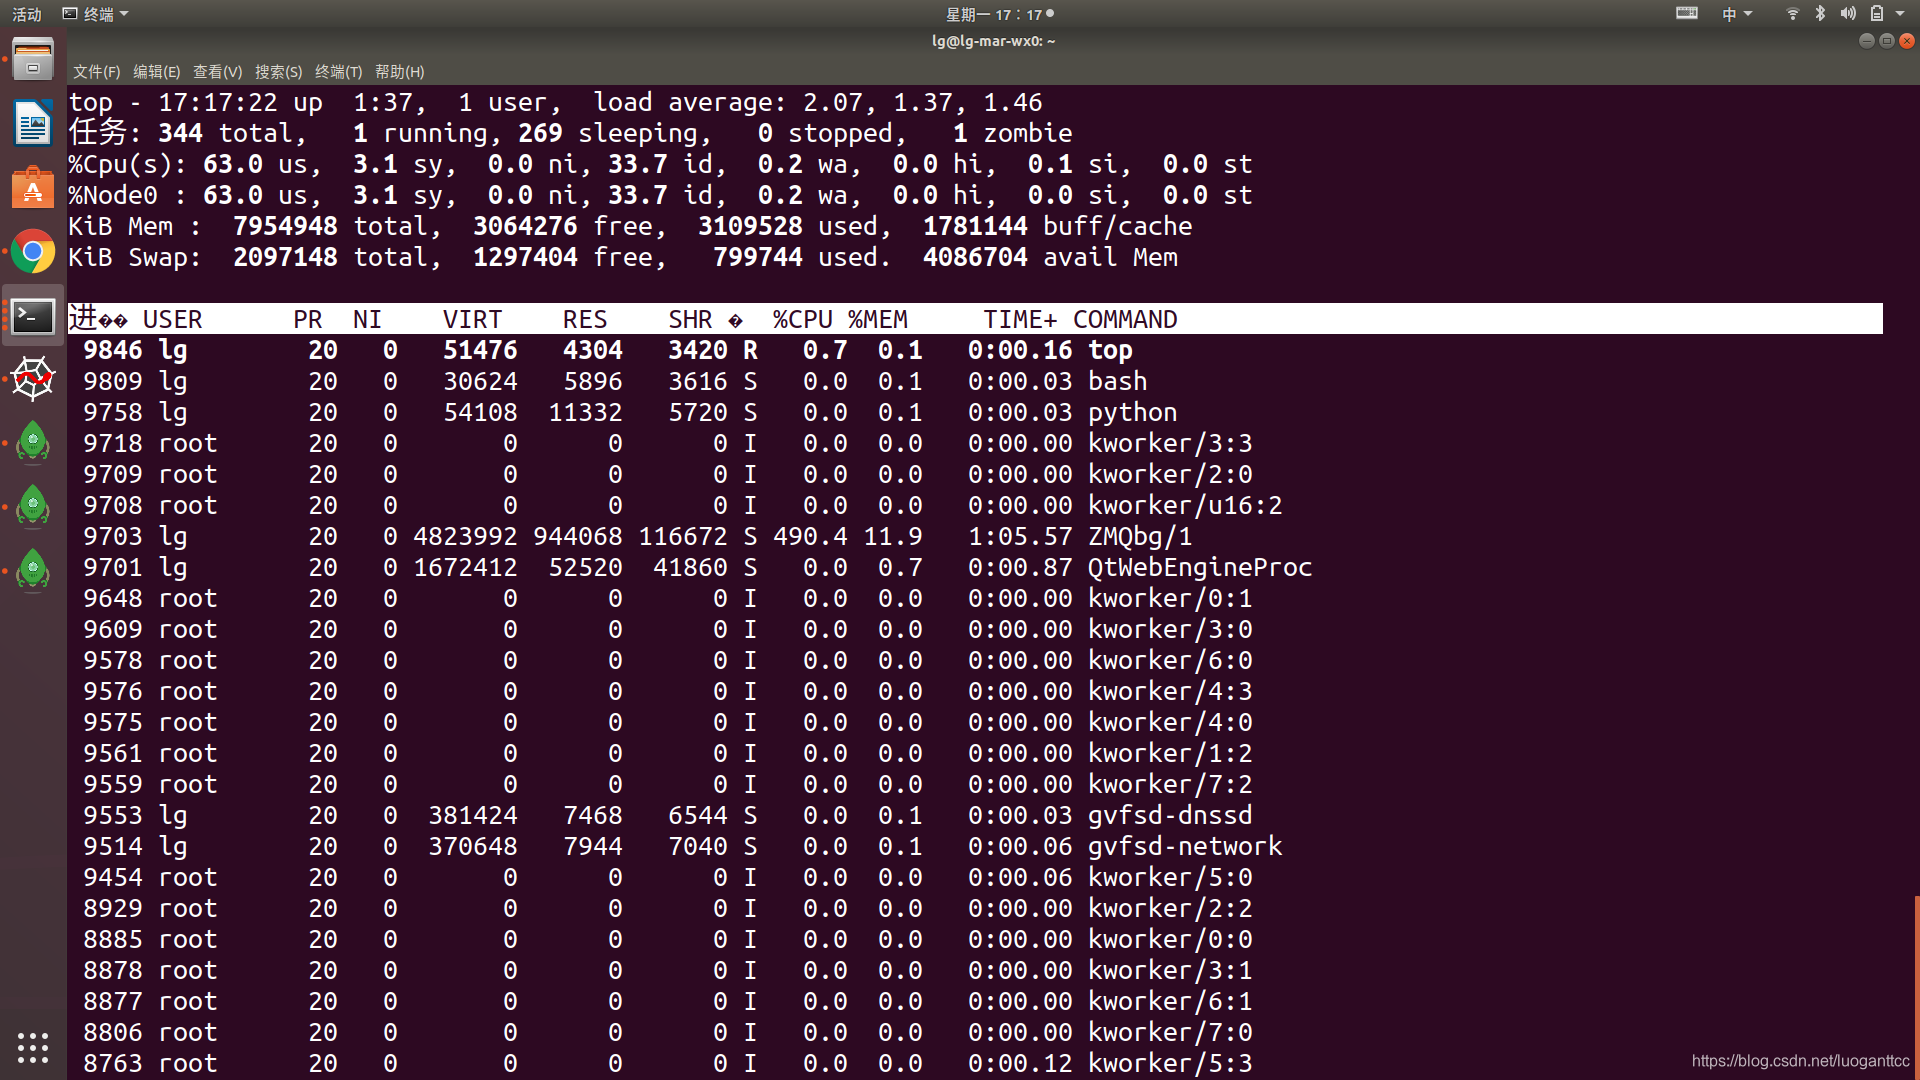Open the Spyder IDE dock icon
The width and height of the screenshot is (1920, 1080).
[33, 379]
